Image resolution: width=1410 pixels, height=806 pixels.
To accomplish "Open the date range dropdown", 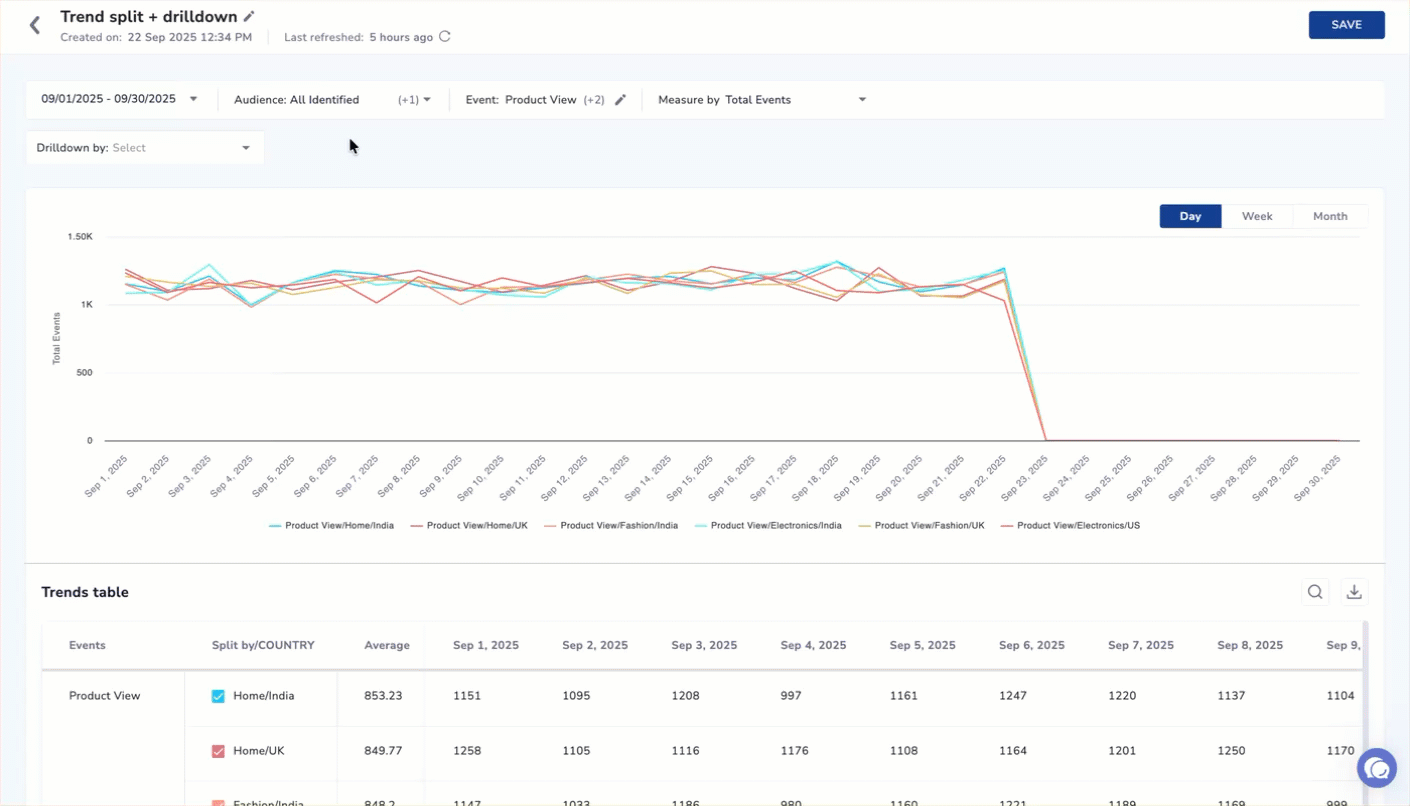I will coord(119,99).
